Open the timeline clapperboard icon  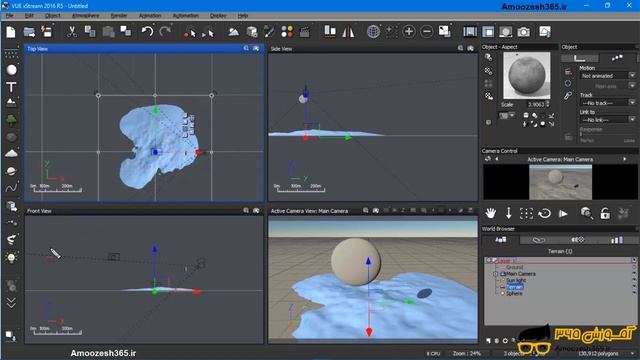(x=305, y=32)
